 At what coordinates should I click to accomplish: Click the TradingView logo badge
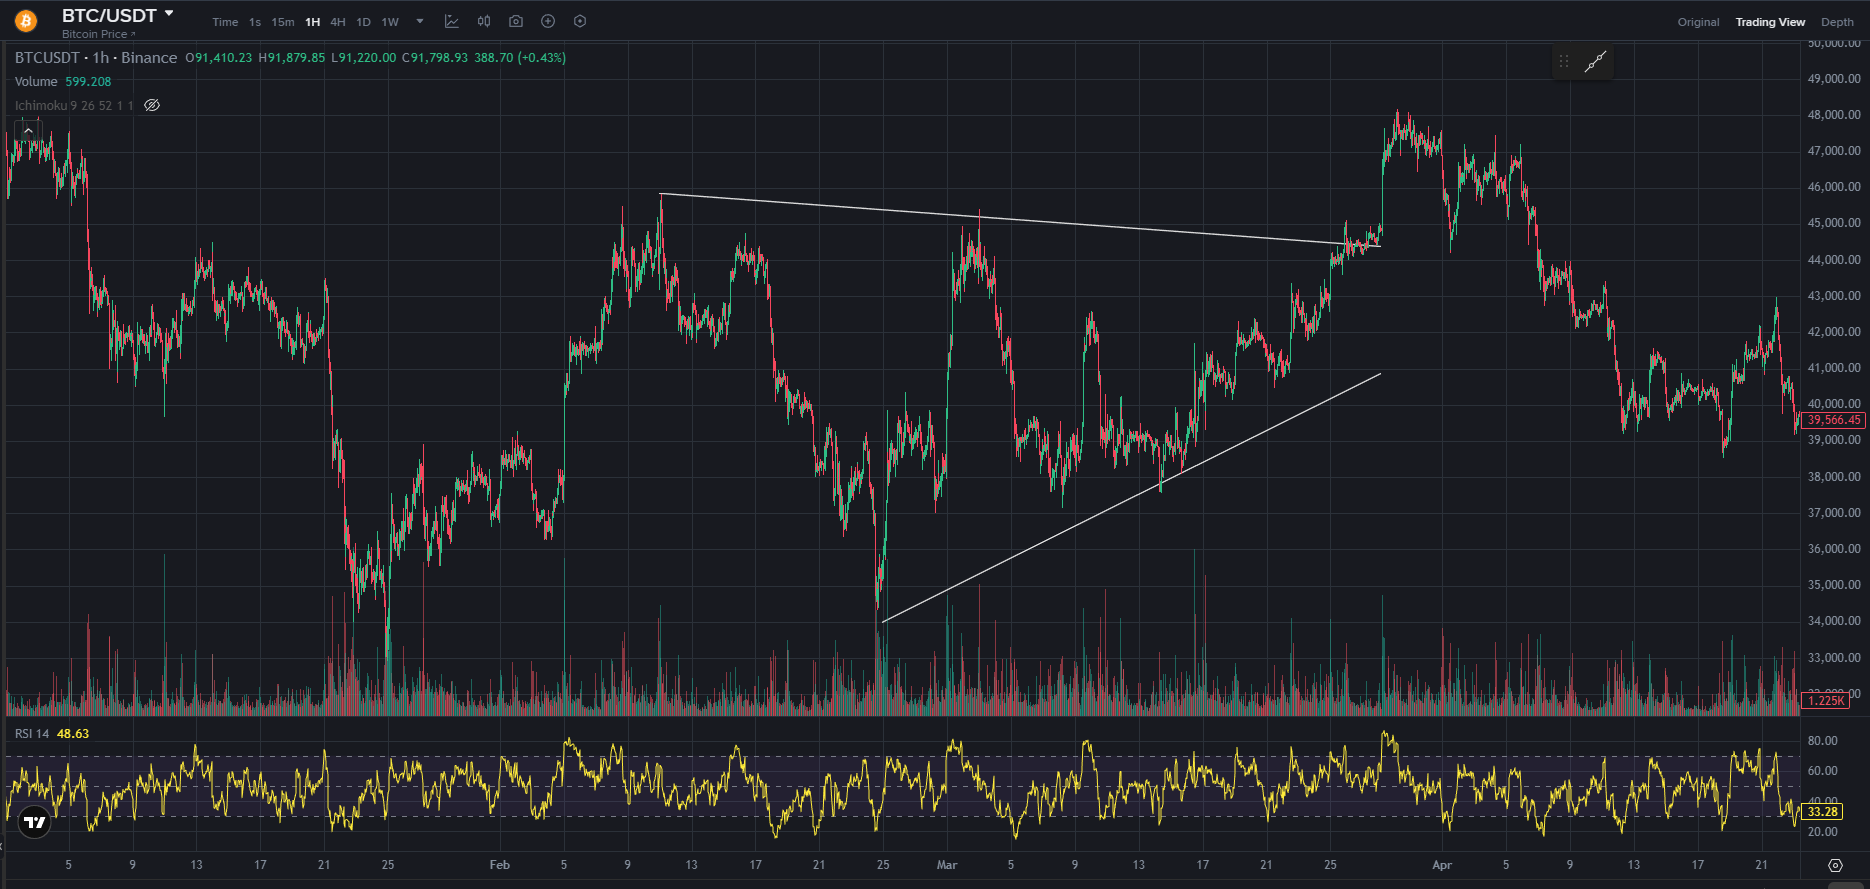pyautogui.click(x=35, y=822)
